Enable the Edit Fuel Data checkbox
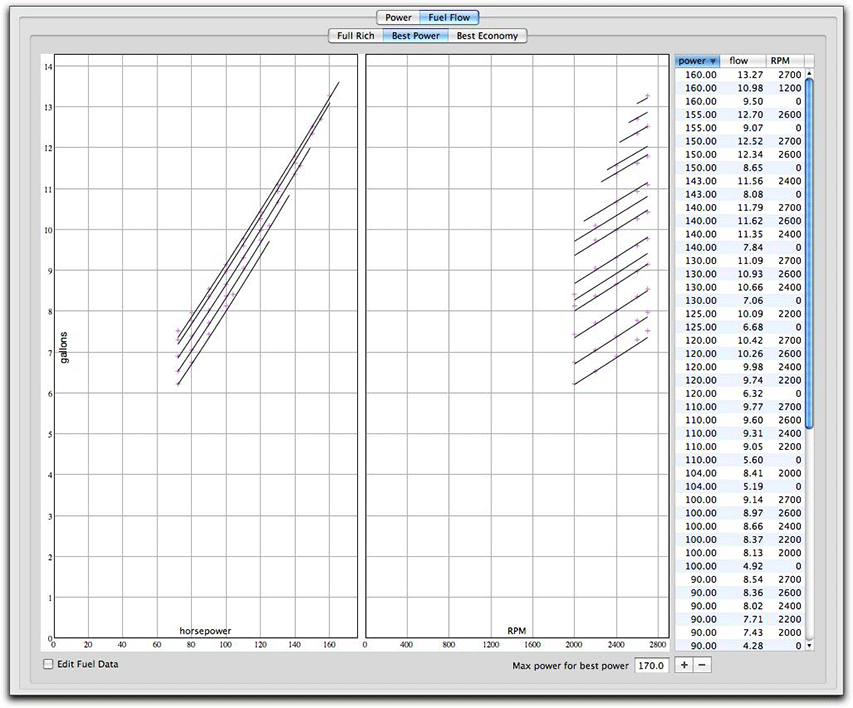The width and height of the screenshot is (853, 708). click(48, 664)
